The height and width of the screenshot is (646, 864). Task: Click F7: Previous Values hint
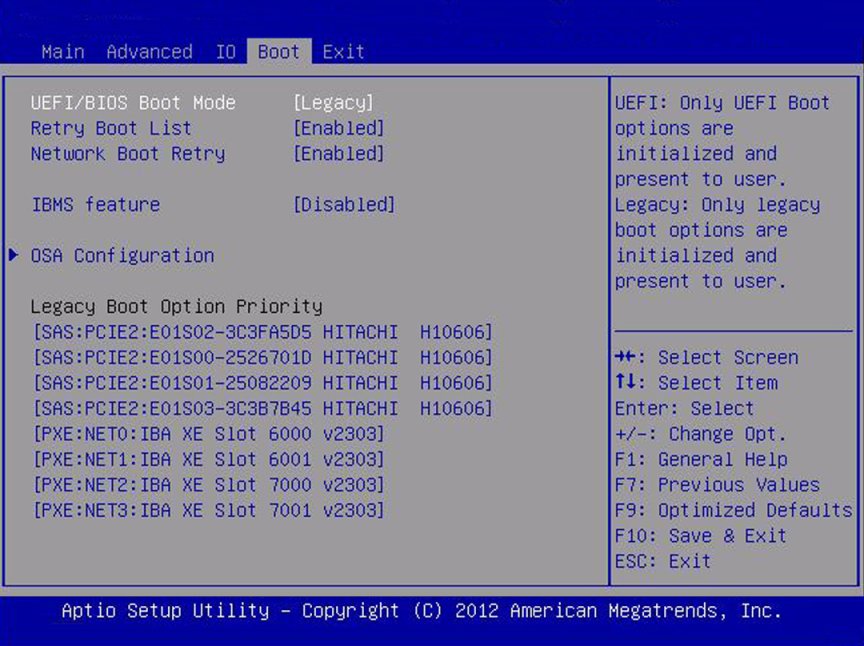717,485
